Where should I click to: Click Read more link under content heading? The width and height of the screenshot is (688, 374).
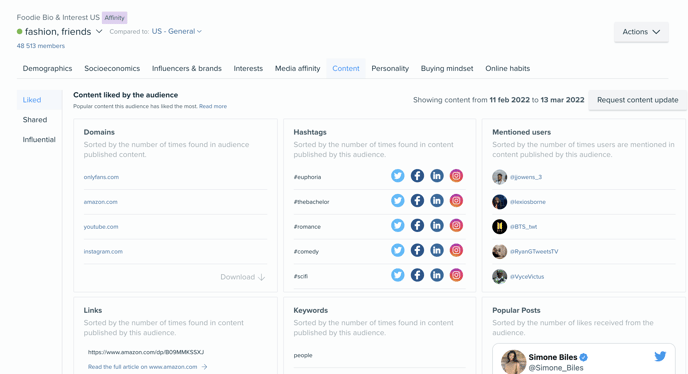point(213,106)
